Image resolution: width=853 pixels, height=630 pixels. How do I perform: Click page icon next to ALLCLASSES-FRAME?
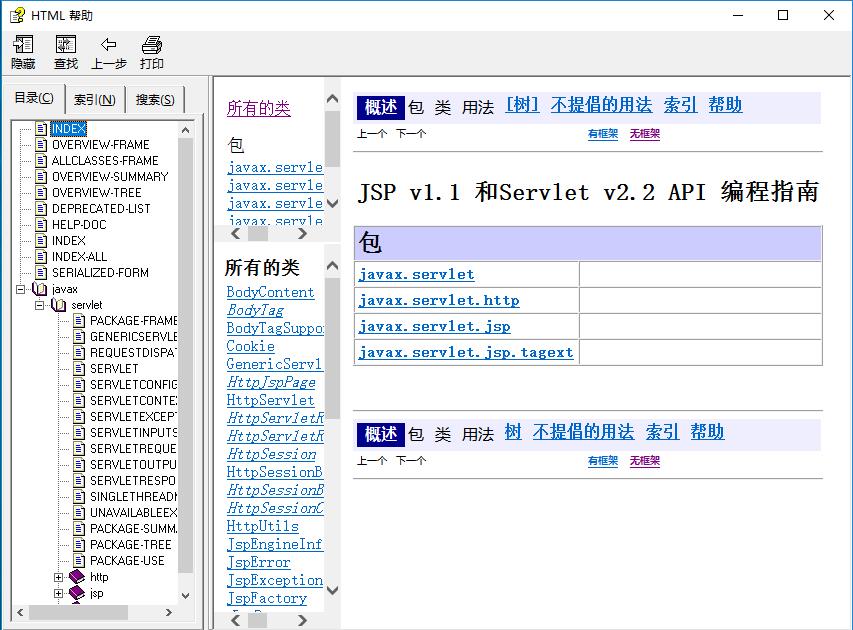(x=41, y=160)
